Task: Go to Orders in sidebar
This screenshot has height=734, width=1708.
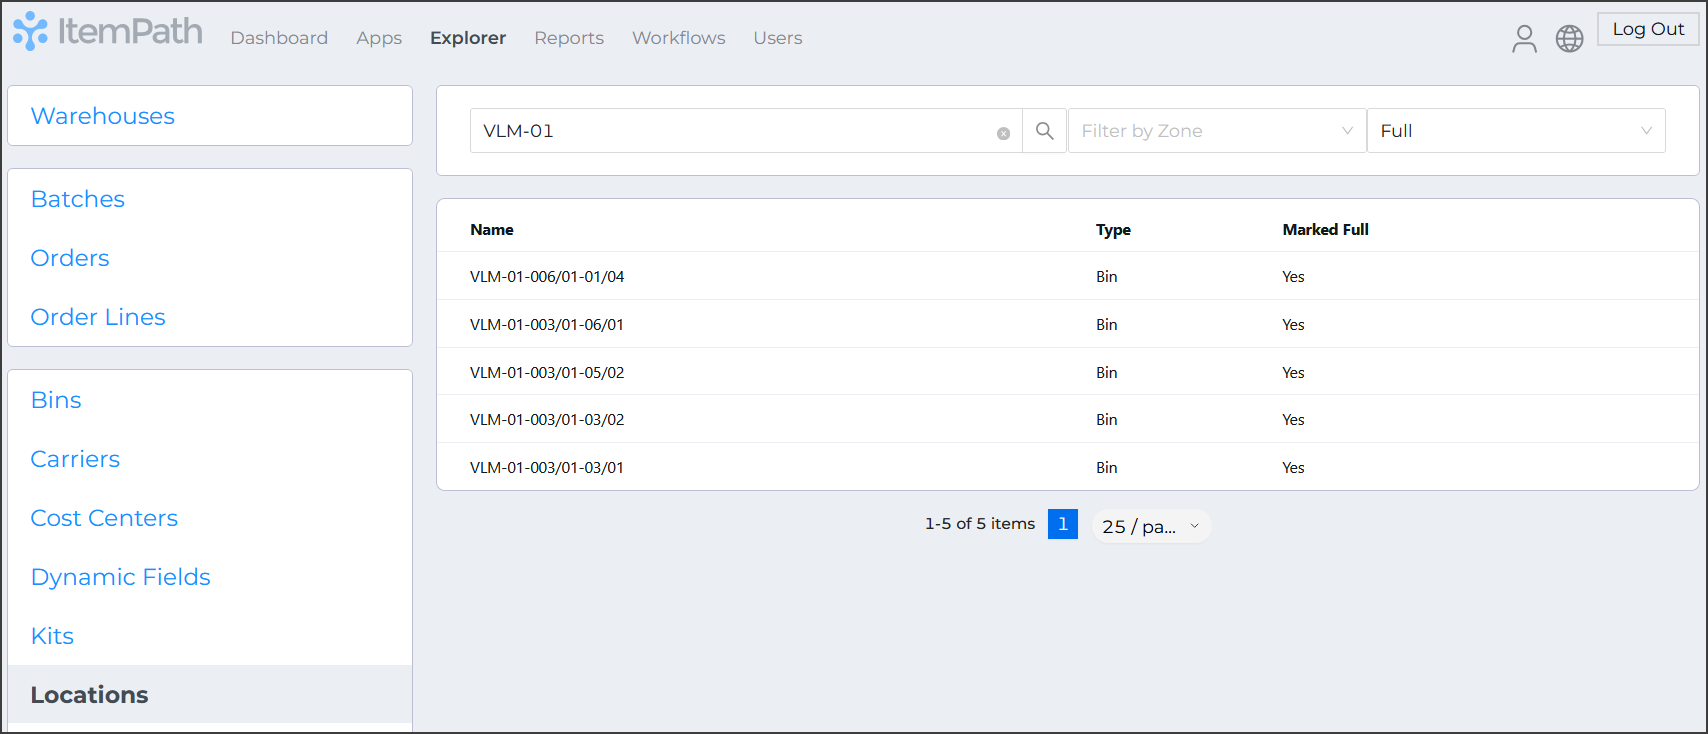Action: click(70, 258)
